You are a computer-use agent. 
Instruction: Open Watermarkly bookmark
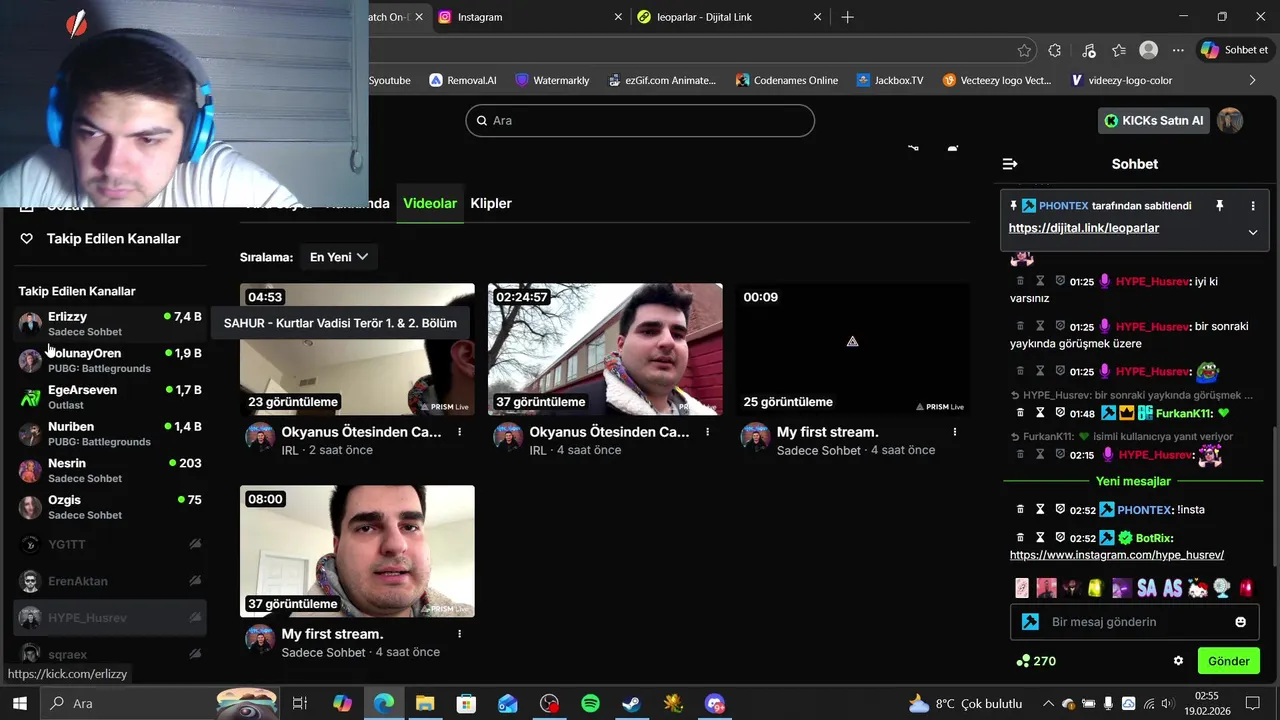pos(552,80)
